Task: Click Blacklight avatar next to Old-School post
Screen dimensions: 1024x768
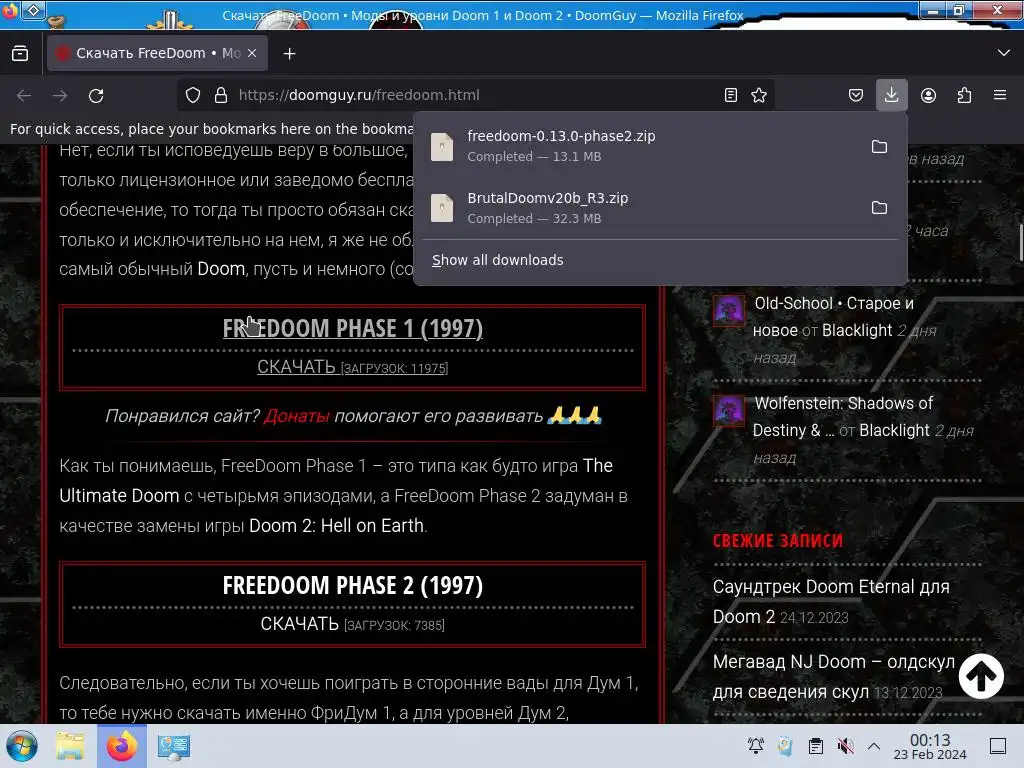Action: (x=729, y=310)
